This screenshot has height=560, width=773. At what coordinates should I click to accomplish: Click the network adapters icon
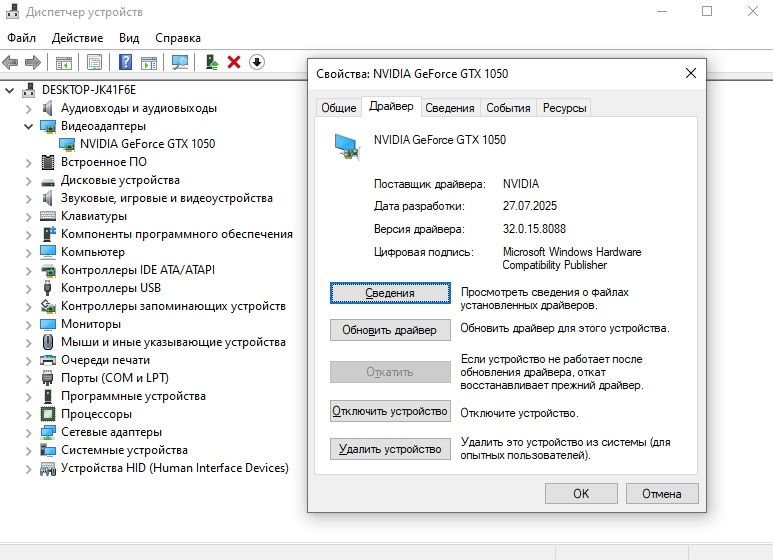click(48, 432)
